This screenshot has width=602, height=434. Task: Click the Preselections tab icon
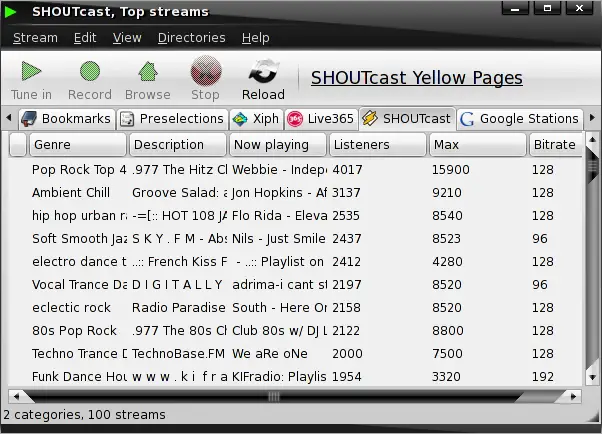click(x=127, y=119)
